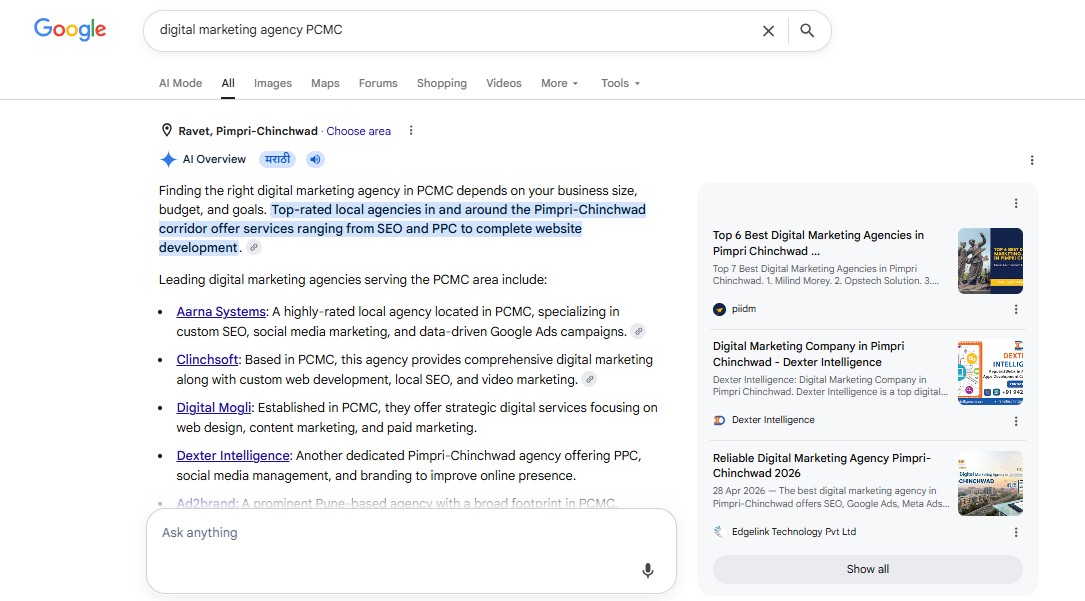Click the Edgelink result thumbnail image

click(990, 484)
